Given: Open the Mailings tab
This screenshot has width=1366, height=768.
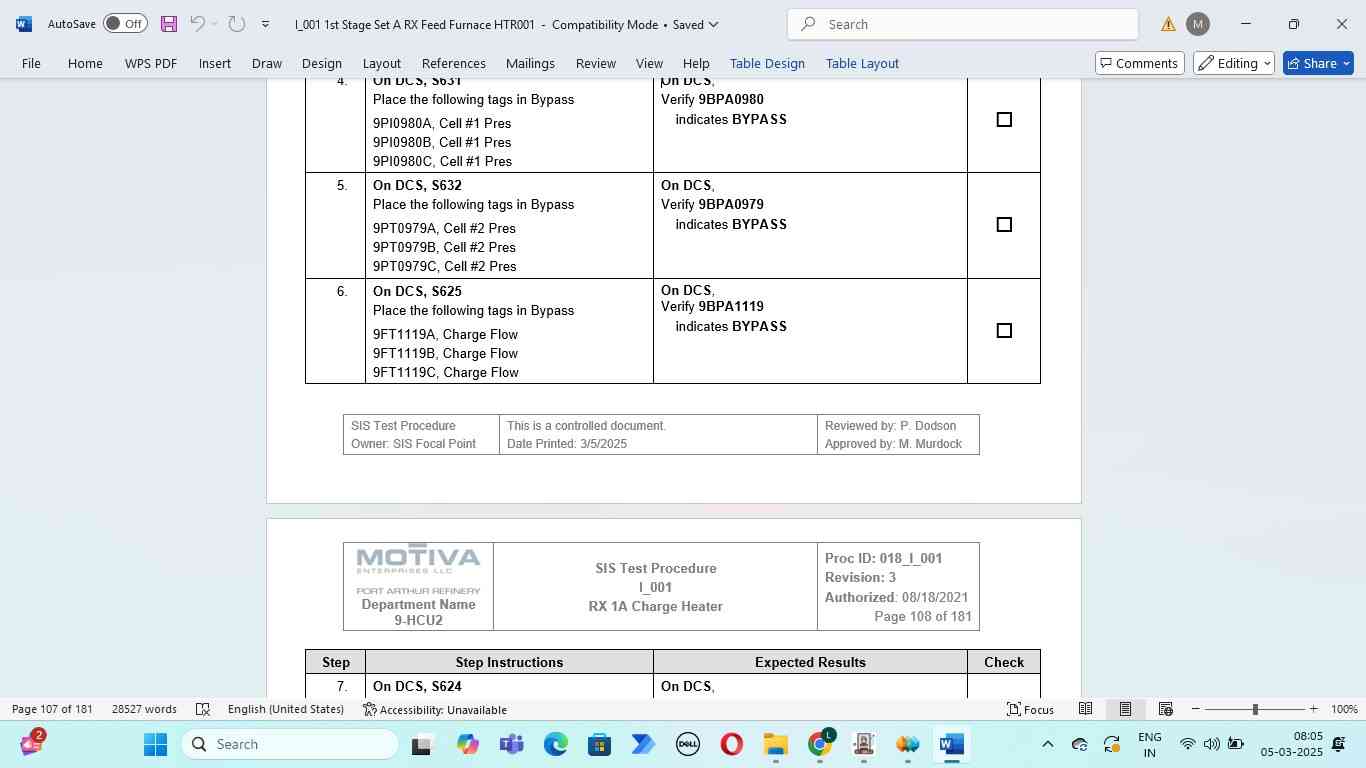Looking at the screenshot, I should [x=530, y=63].
